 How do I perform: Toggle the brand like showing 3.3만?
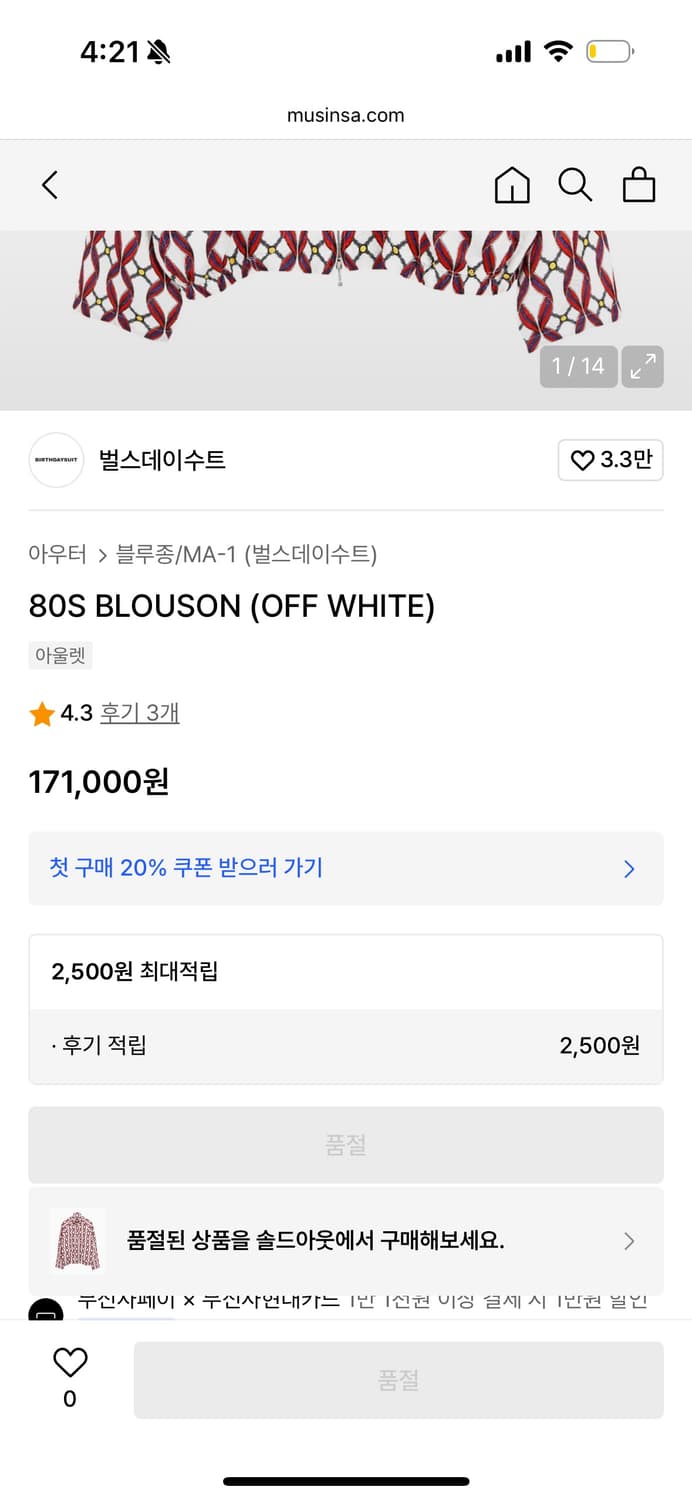(609, 460)
